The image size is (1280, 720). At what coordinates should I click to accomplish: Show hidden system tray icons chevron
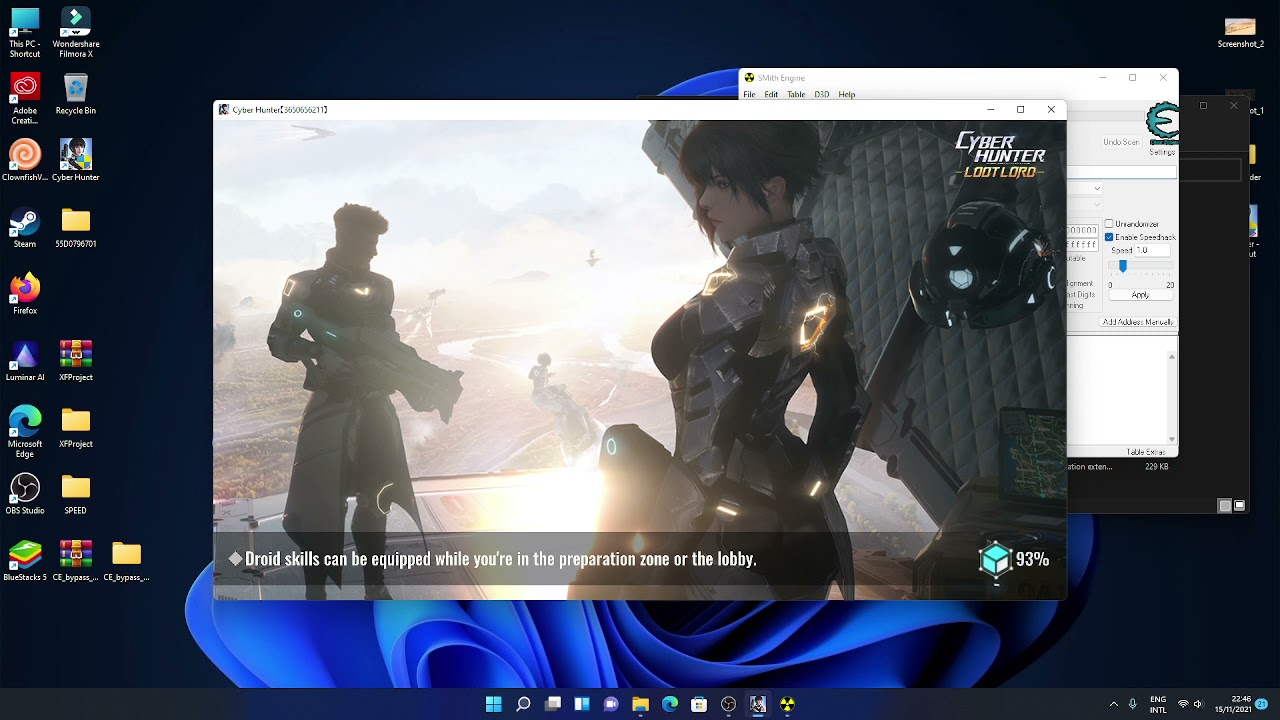pos(1114,704)
